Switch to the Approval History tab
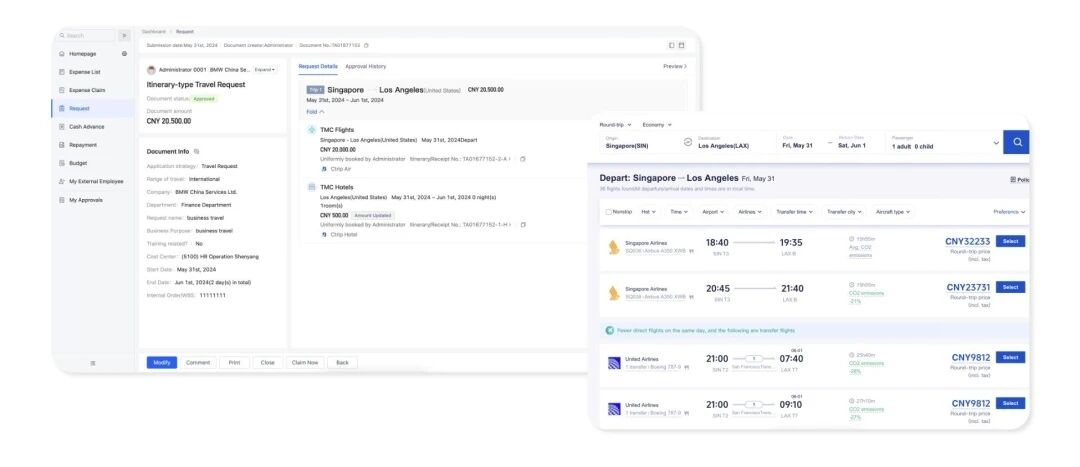This screenshot has width=1080, height=467. tap(365, 66)
